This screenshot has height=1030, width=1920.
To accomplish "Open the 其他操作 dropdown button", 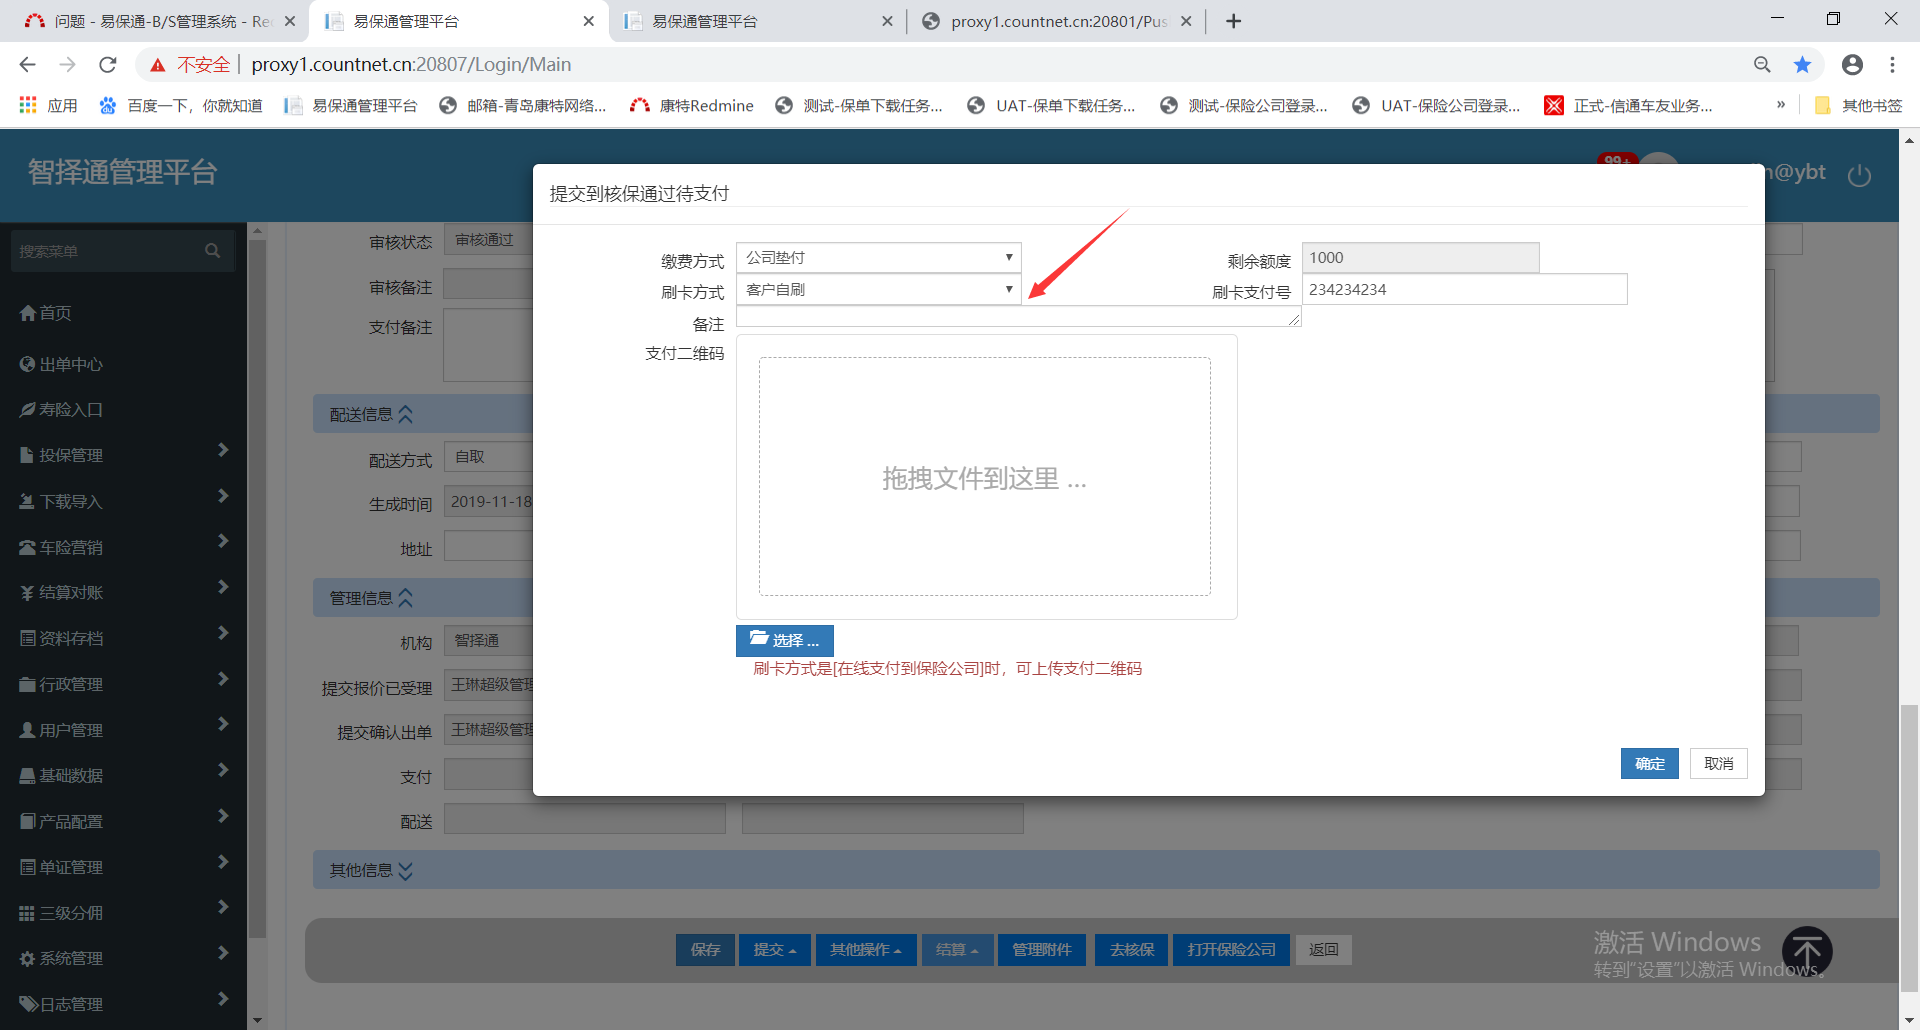I will tap(866, 949).
